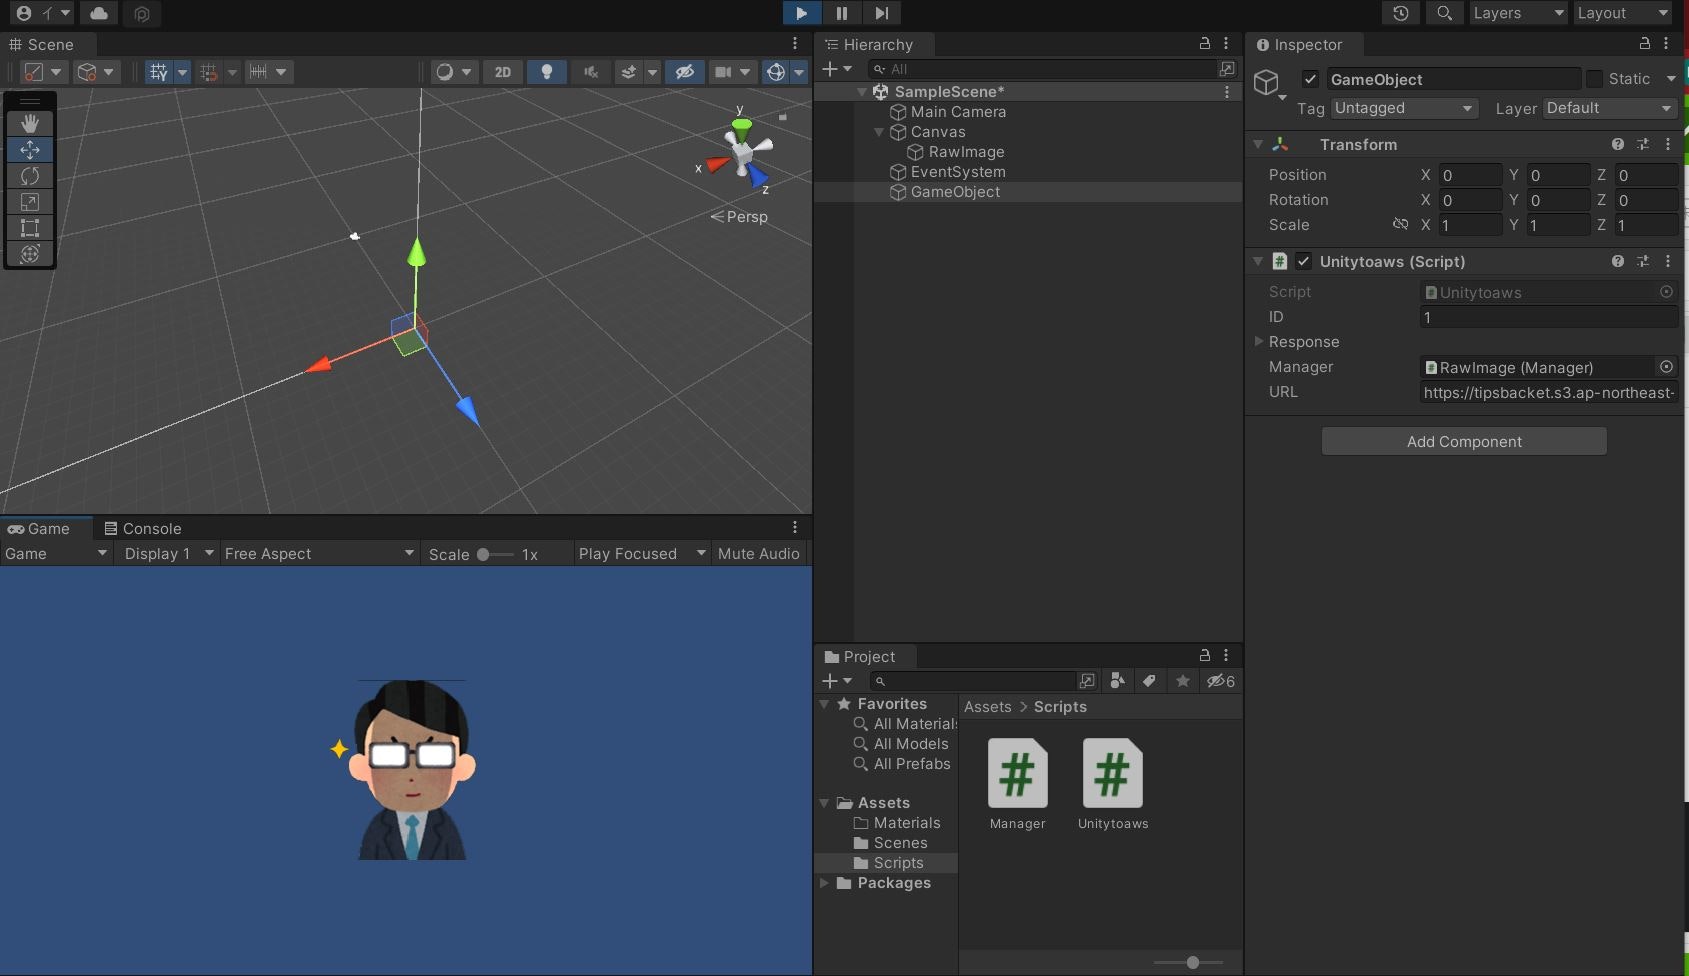Open the Hierarchy Add (+) menu

click(835, 69)
